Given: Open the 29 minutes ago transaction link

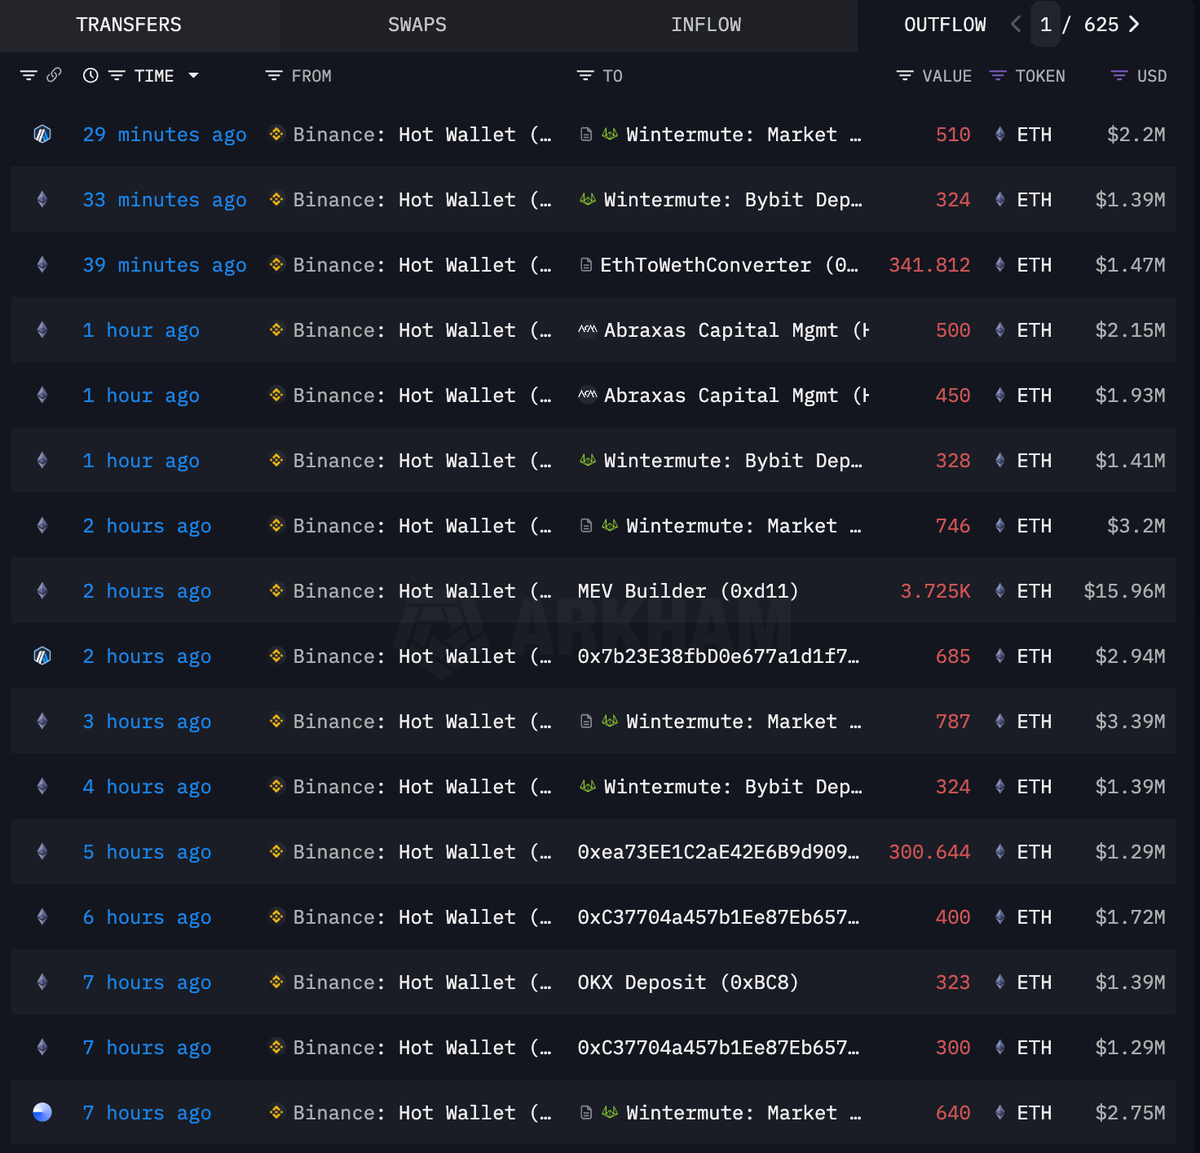Looking at the screenshot, I should pos(164,135).
